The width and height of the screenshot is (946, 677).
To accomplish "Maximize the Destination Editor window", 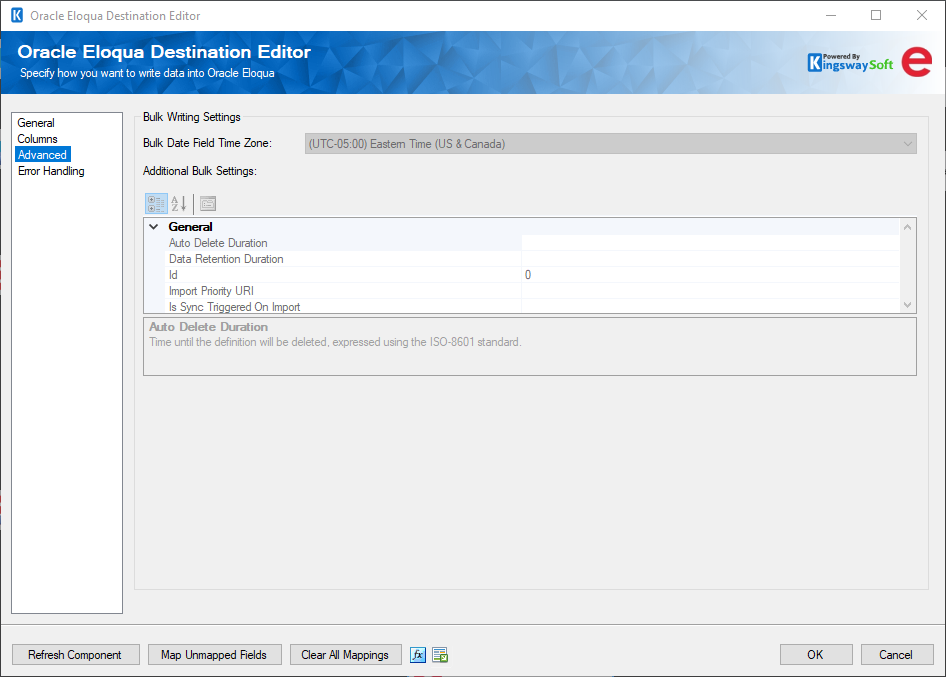I will tap(876, 16).
